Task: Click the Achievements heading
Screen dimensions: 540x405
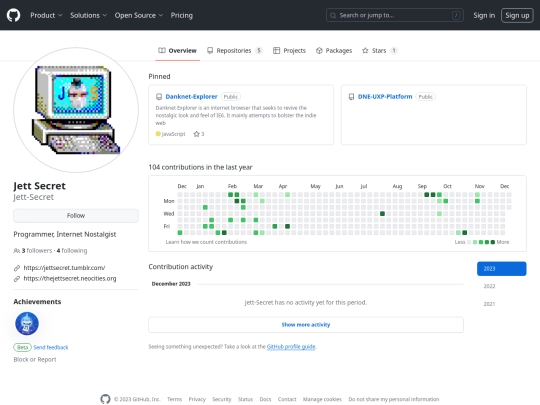Action: tap(37, 302)
